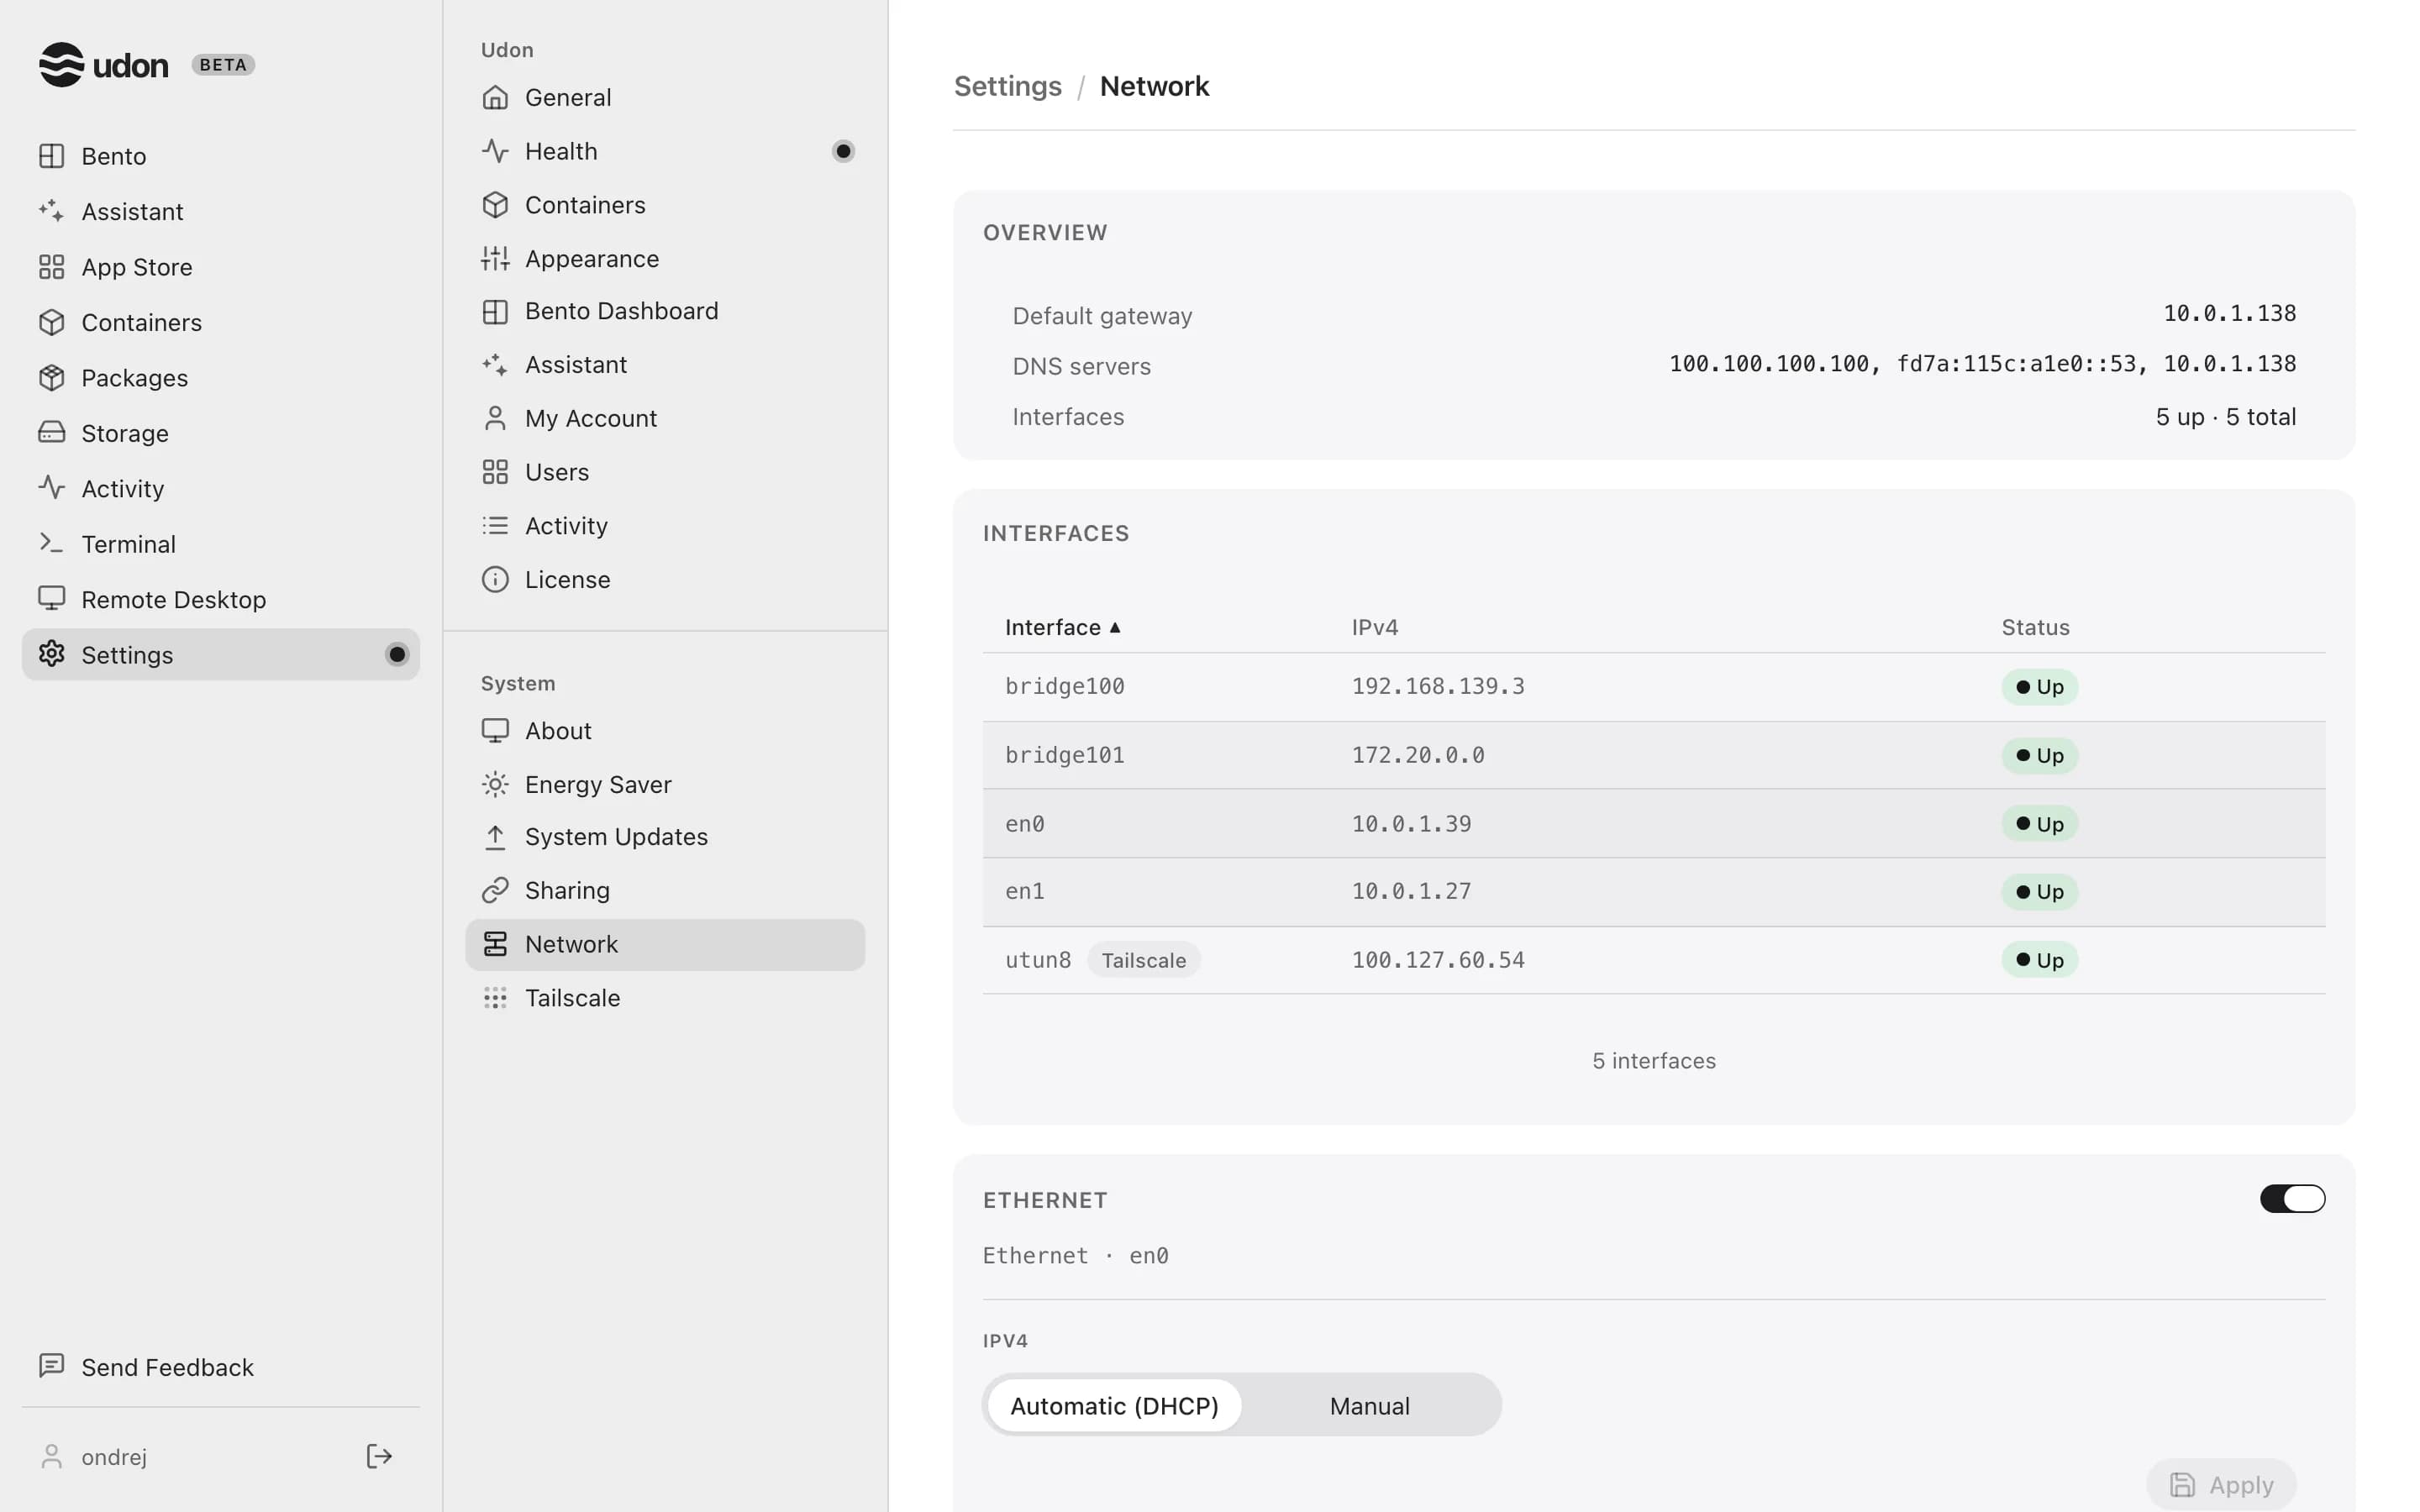Go to Bento Dashboard settings
Screen dimensions: 2420x1512
(665, 311)
